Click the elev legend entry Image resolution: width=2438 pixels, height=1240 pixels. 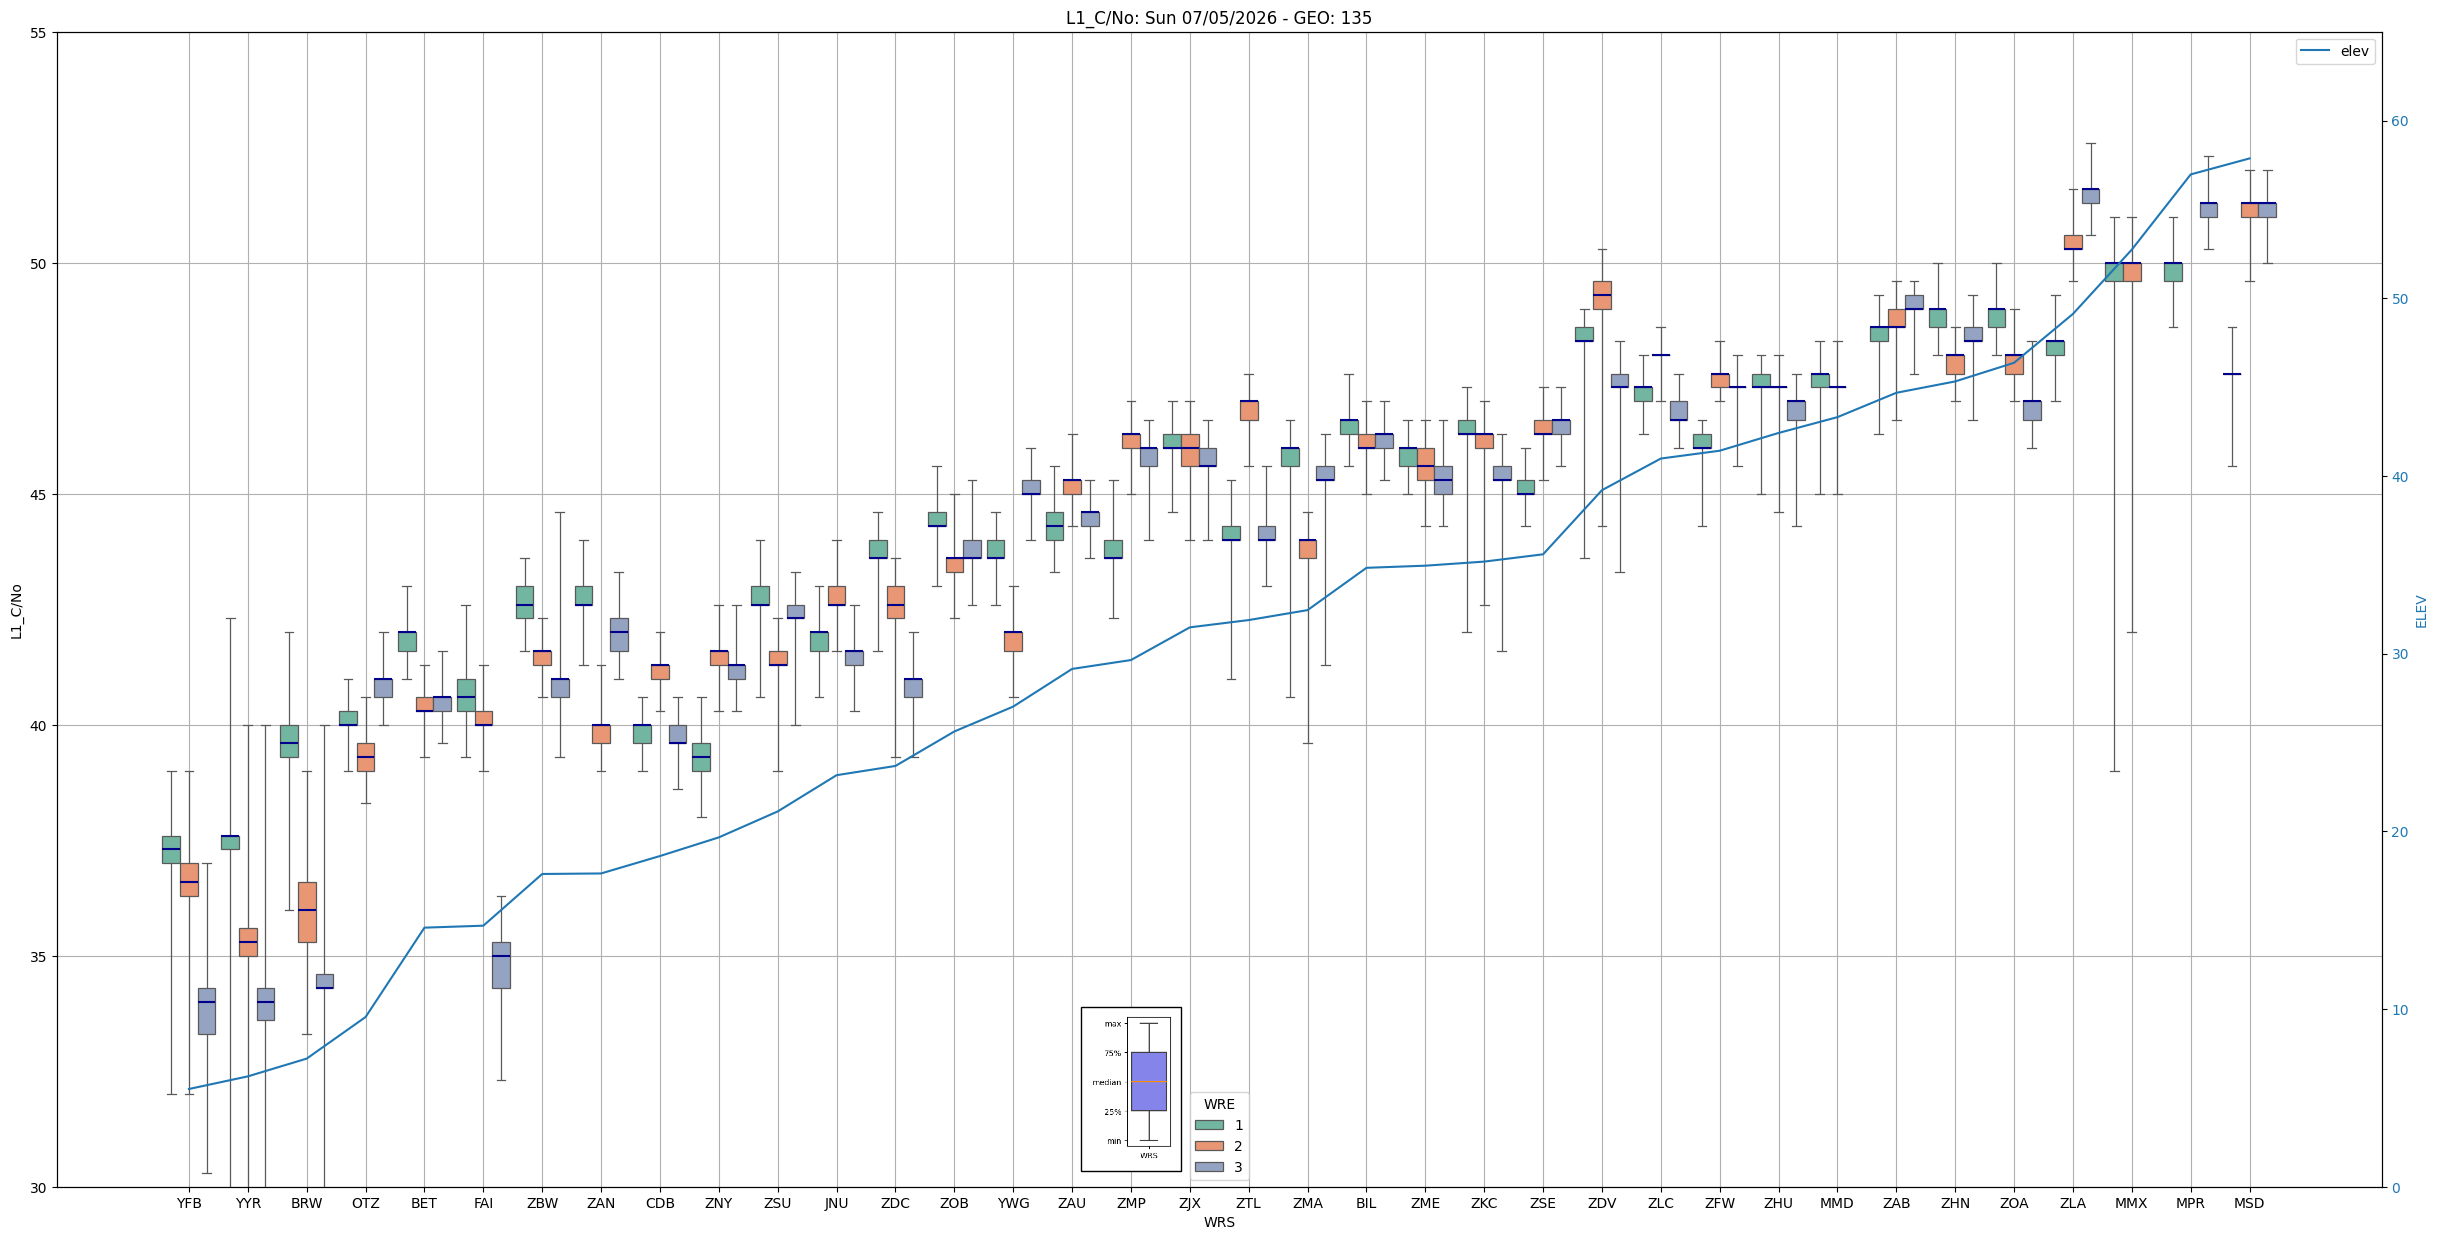(2335, 51)
